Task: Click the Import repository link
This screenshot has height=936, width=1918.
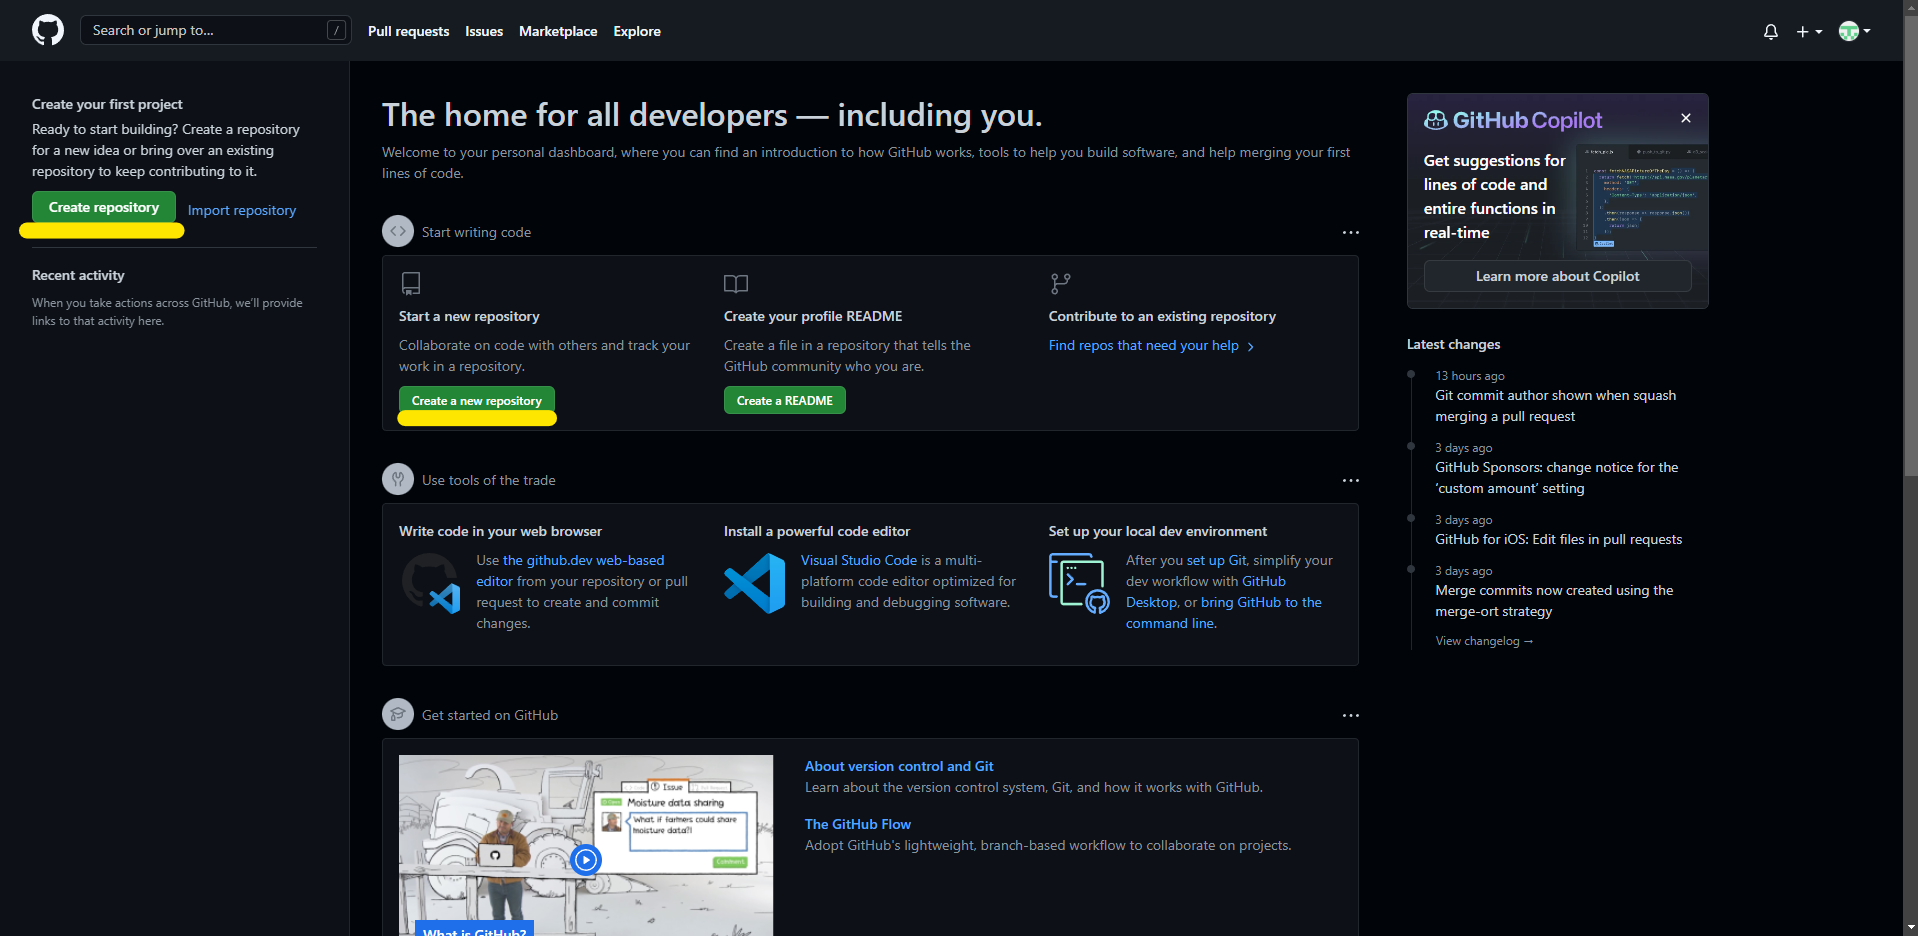Action: pyautogui.click(x=242, y=210)
